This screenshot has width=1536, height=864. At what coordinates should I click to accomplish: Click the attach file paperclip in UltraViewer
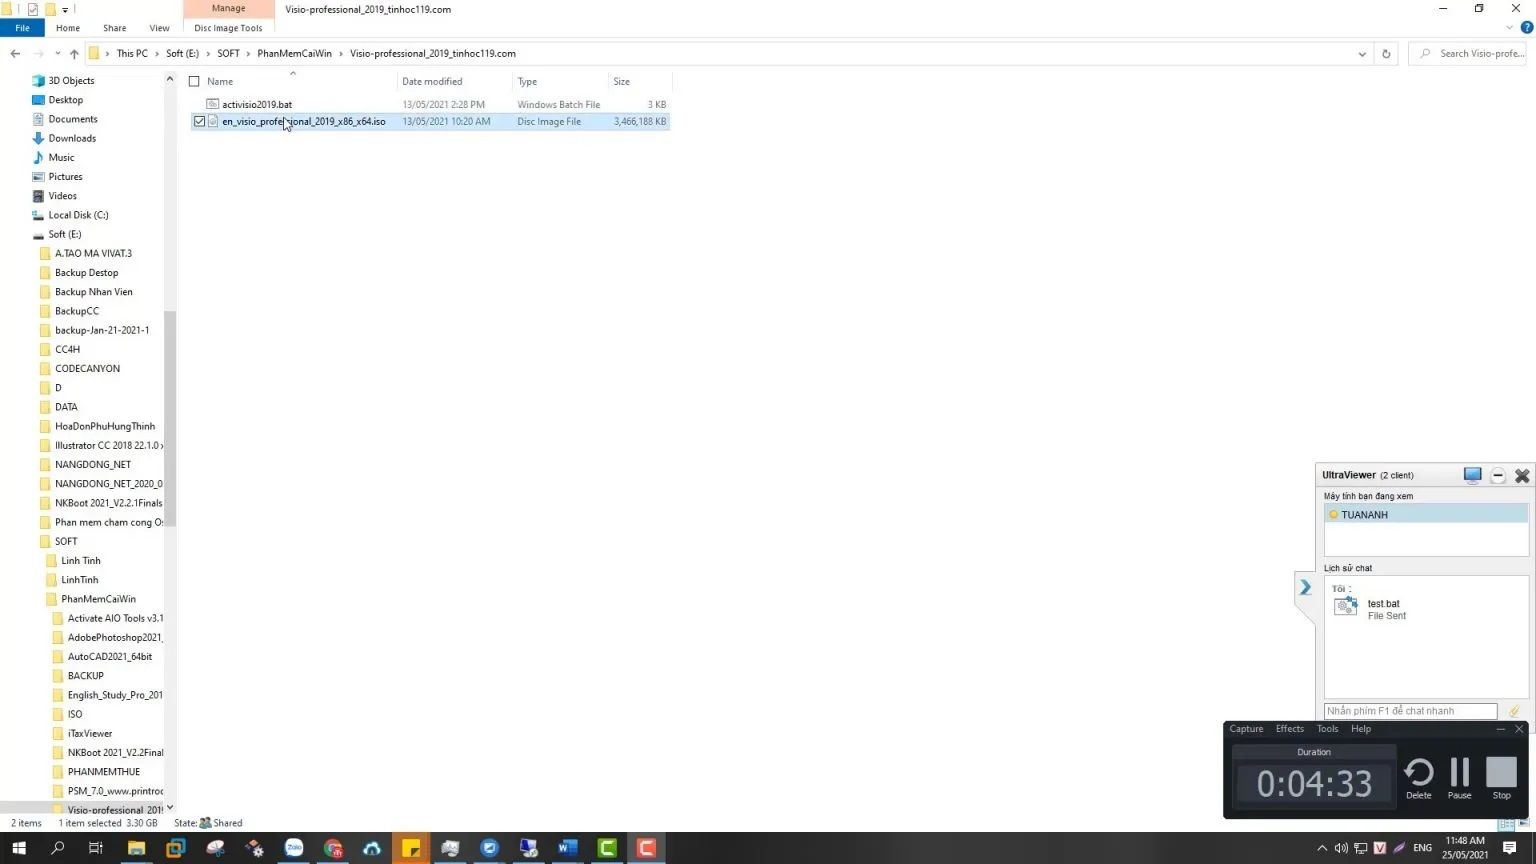click(1514, 711)
